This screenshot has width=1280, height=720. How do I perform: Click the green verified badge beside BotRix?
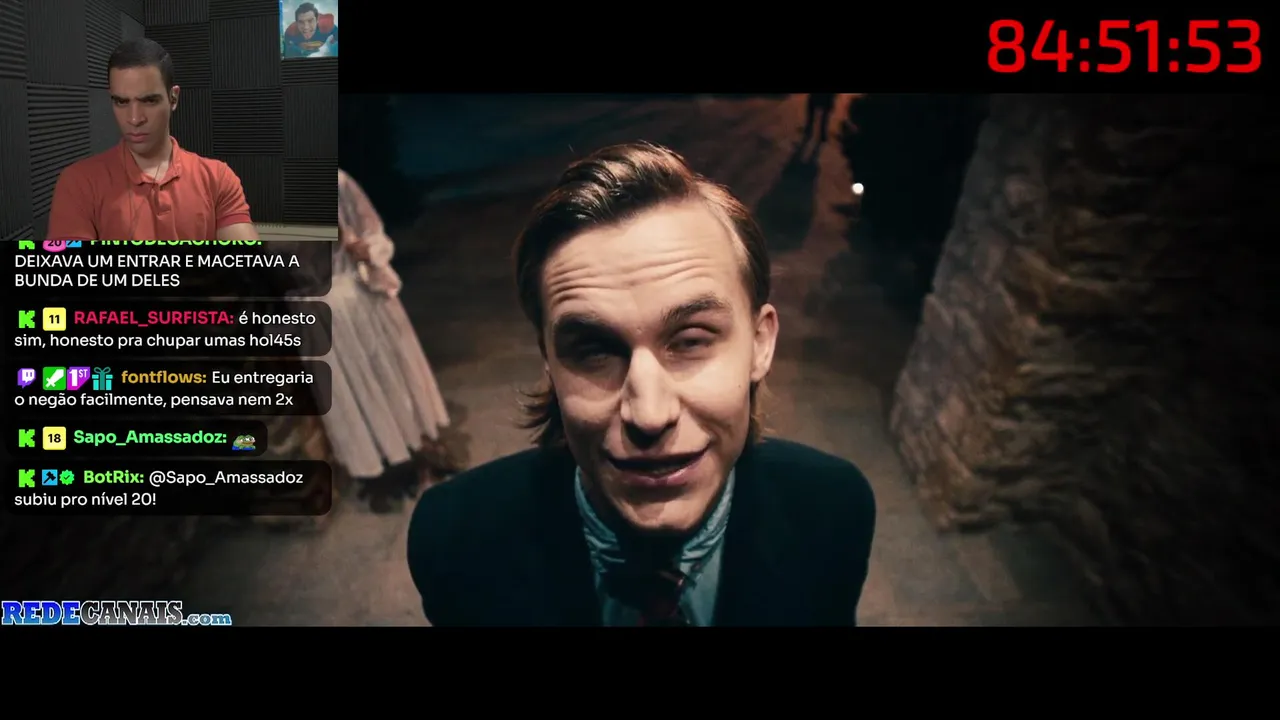point(67,478)
